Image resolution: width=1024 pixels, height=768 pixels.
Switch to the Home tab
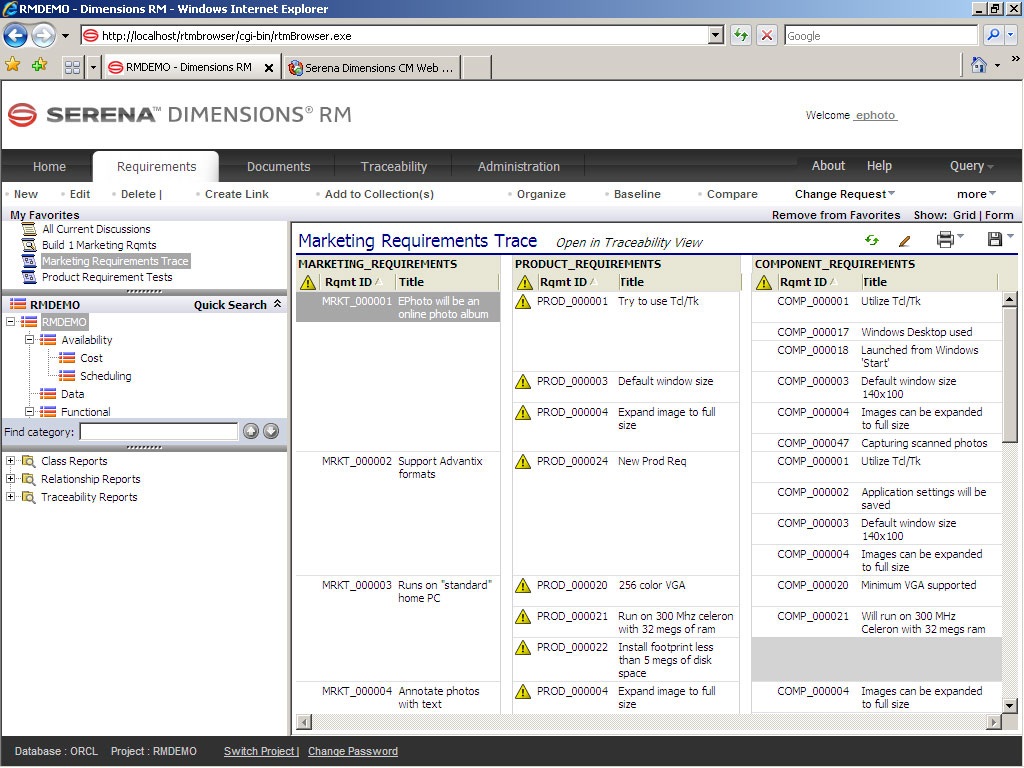tap(49, 167)
